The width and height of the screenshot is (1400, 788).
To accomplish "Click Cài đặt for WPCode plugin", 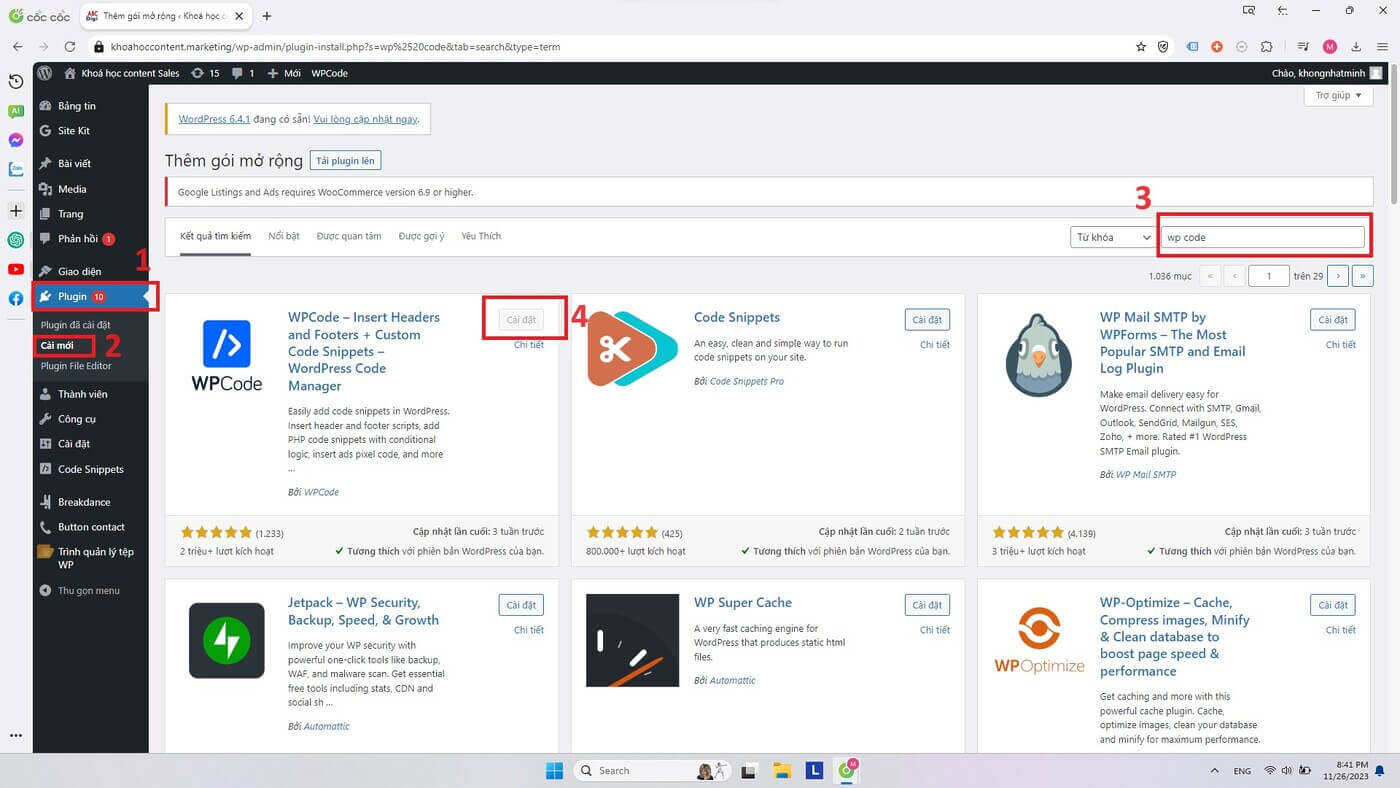I will [x=521, y=320].
